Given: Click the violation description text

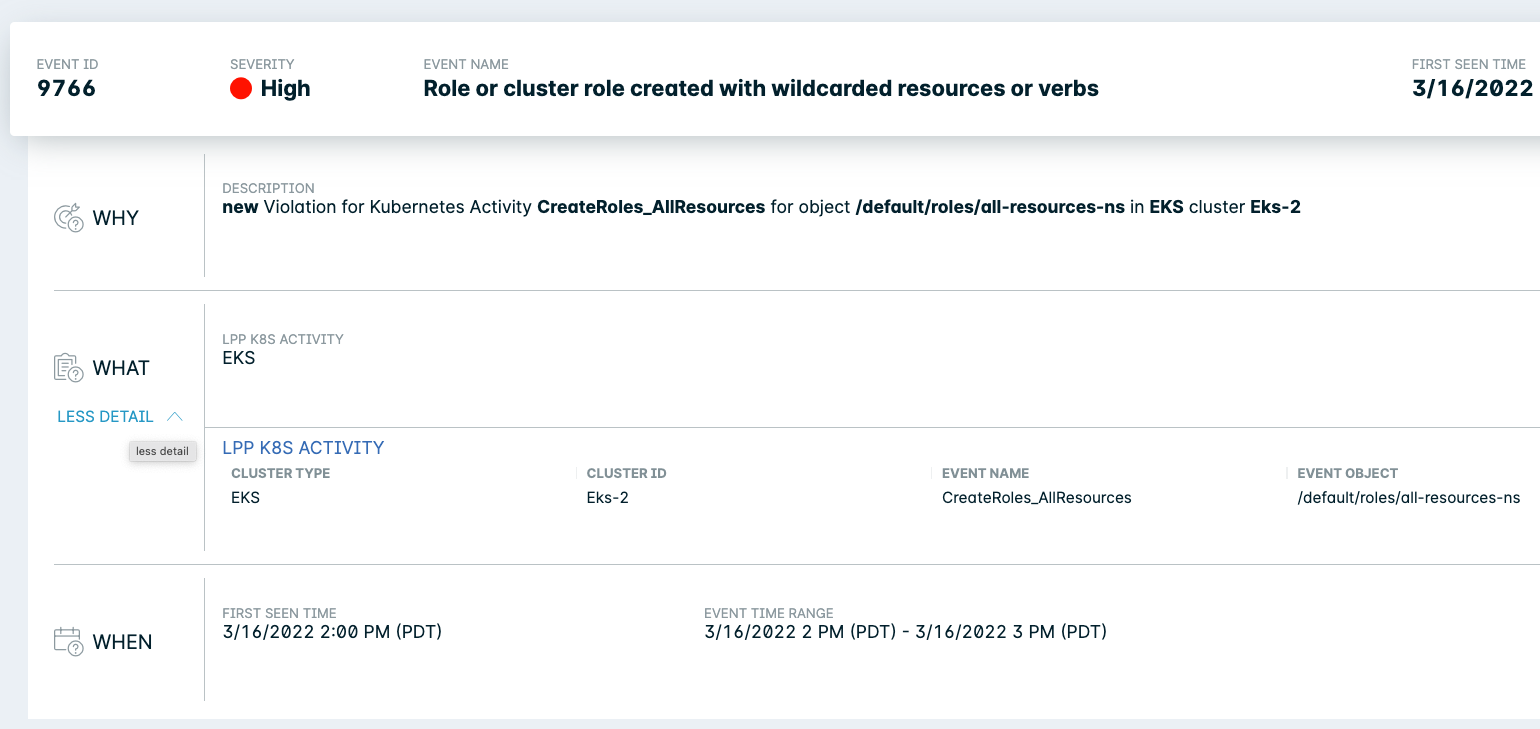Looking at the screenshot, I should coord(760,208).
